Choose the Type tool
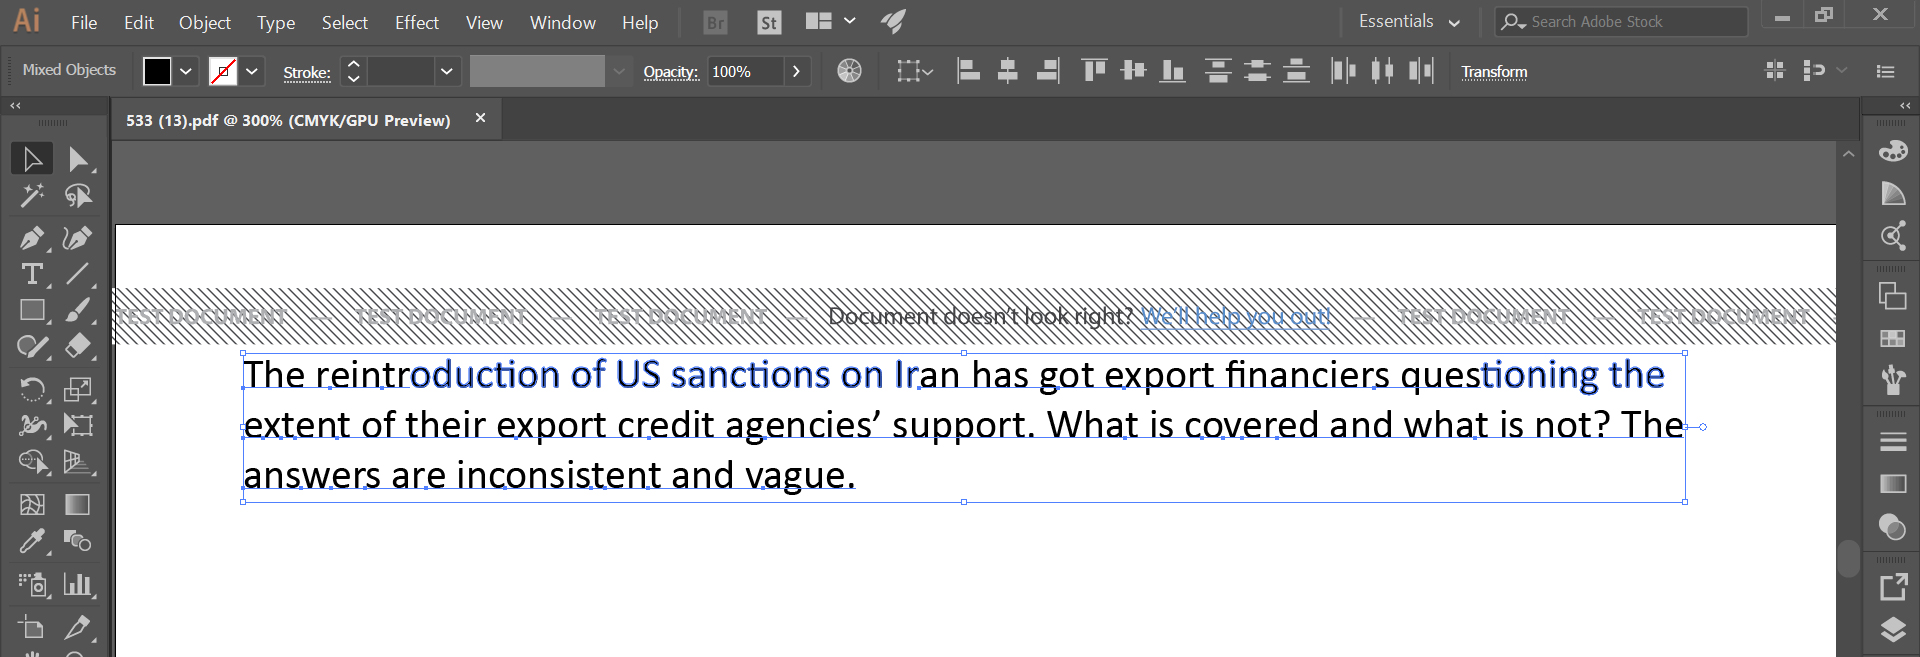The height and width of the screenshot is (657, 1920). (32, 274)
